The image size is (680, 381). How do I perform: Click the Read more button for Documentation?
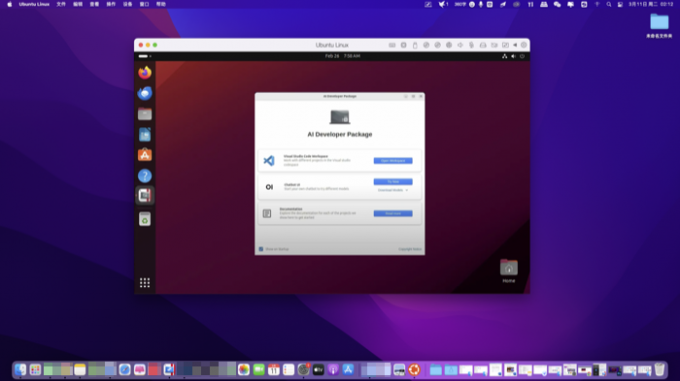tap(393, 213)
